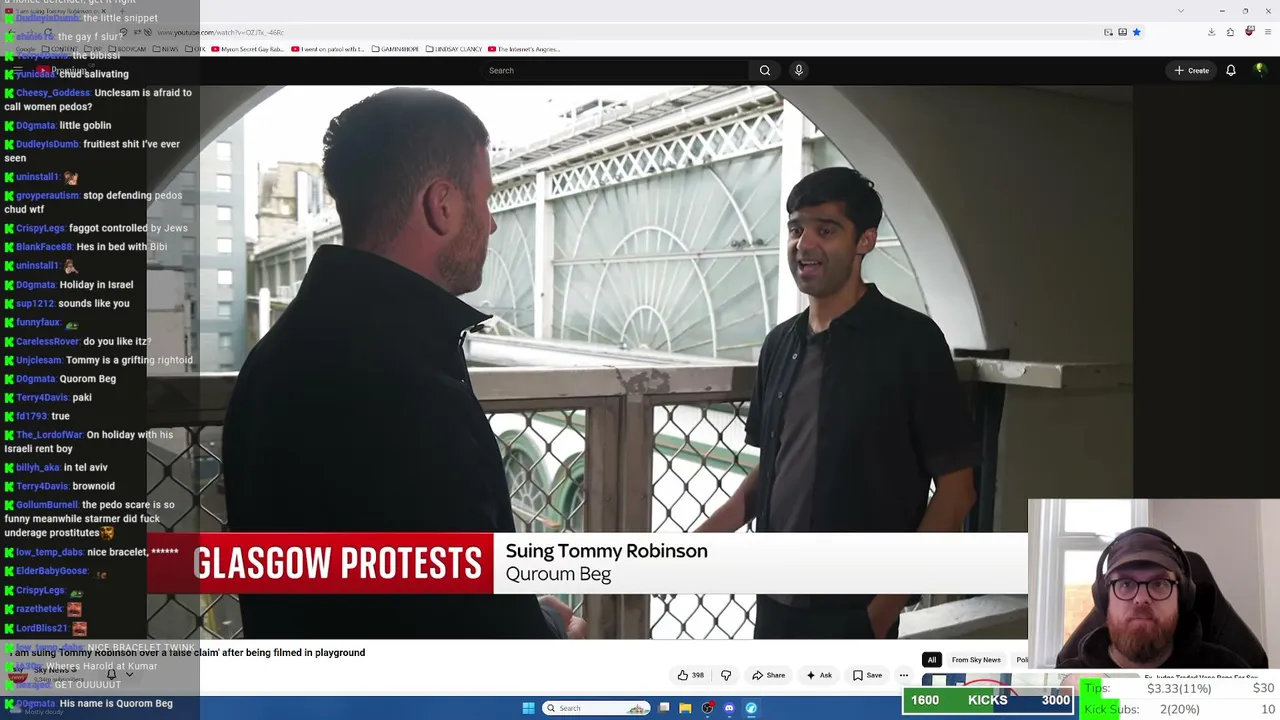Open more actions ellipsis below the video
The image size is (1280, 720).
[x=904, y=675]
